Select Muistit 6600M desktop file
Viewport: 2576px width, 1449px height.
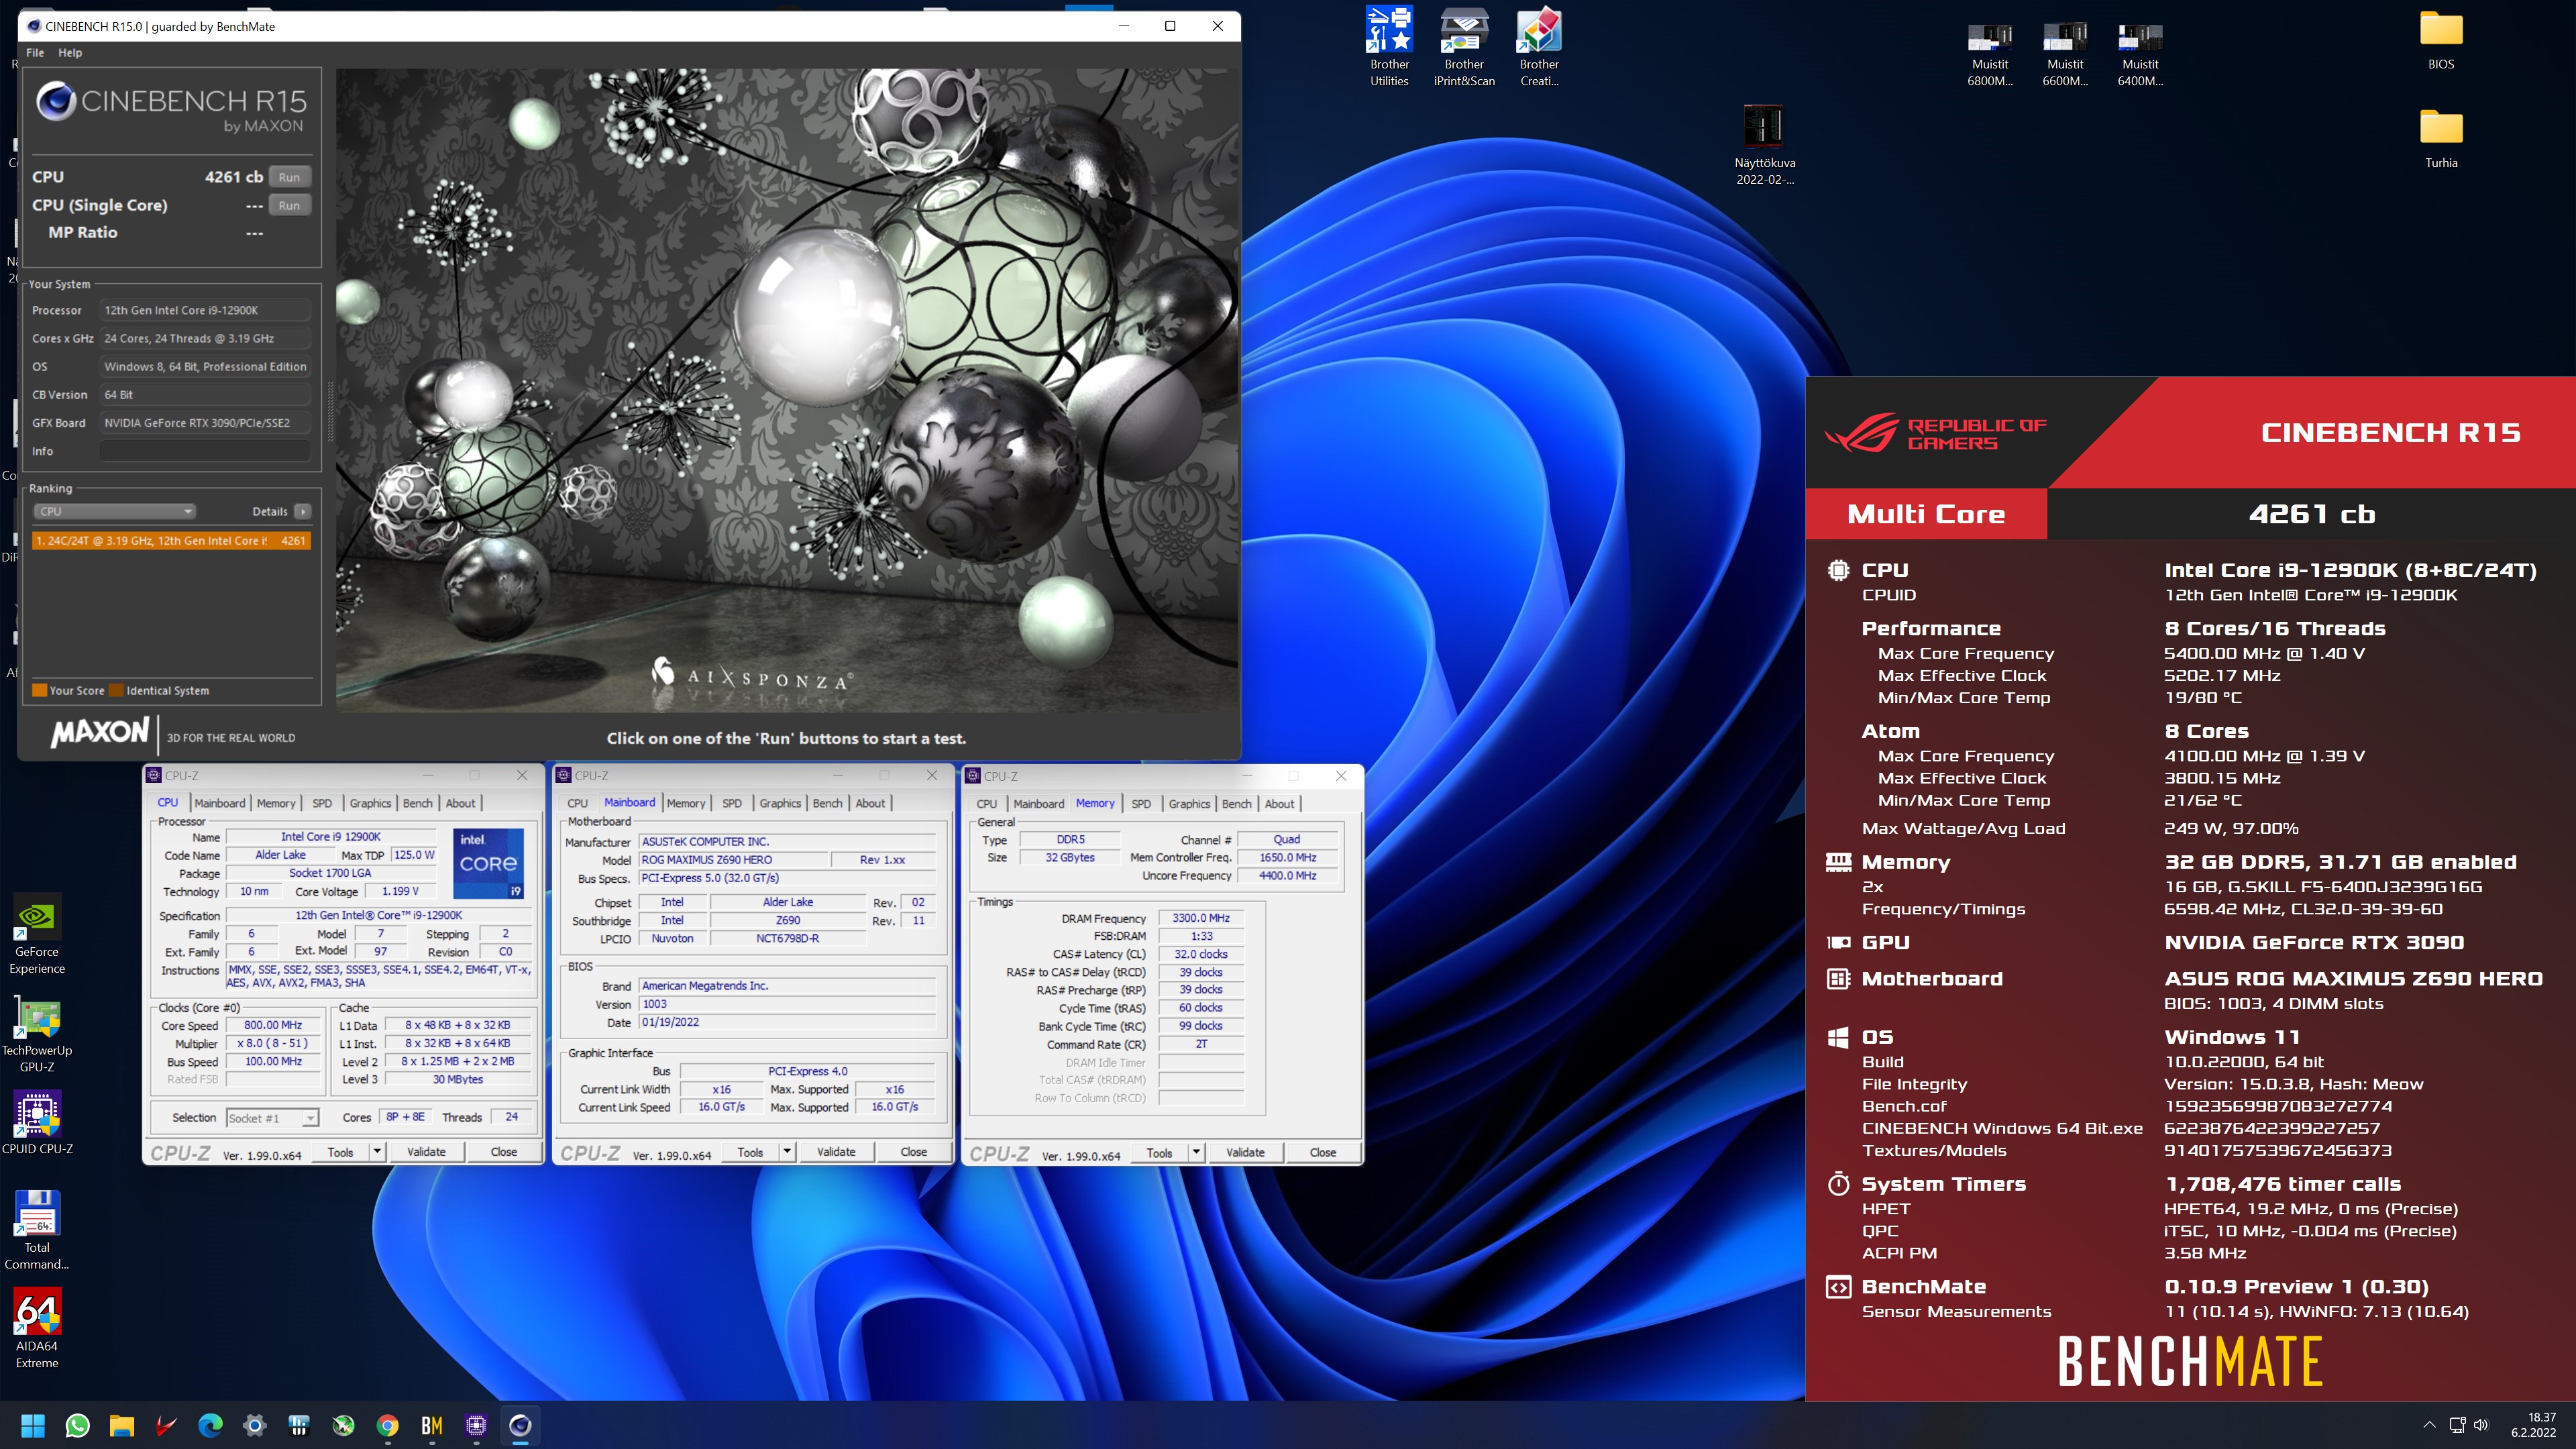coord(2065,55)
